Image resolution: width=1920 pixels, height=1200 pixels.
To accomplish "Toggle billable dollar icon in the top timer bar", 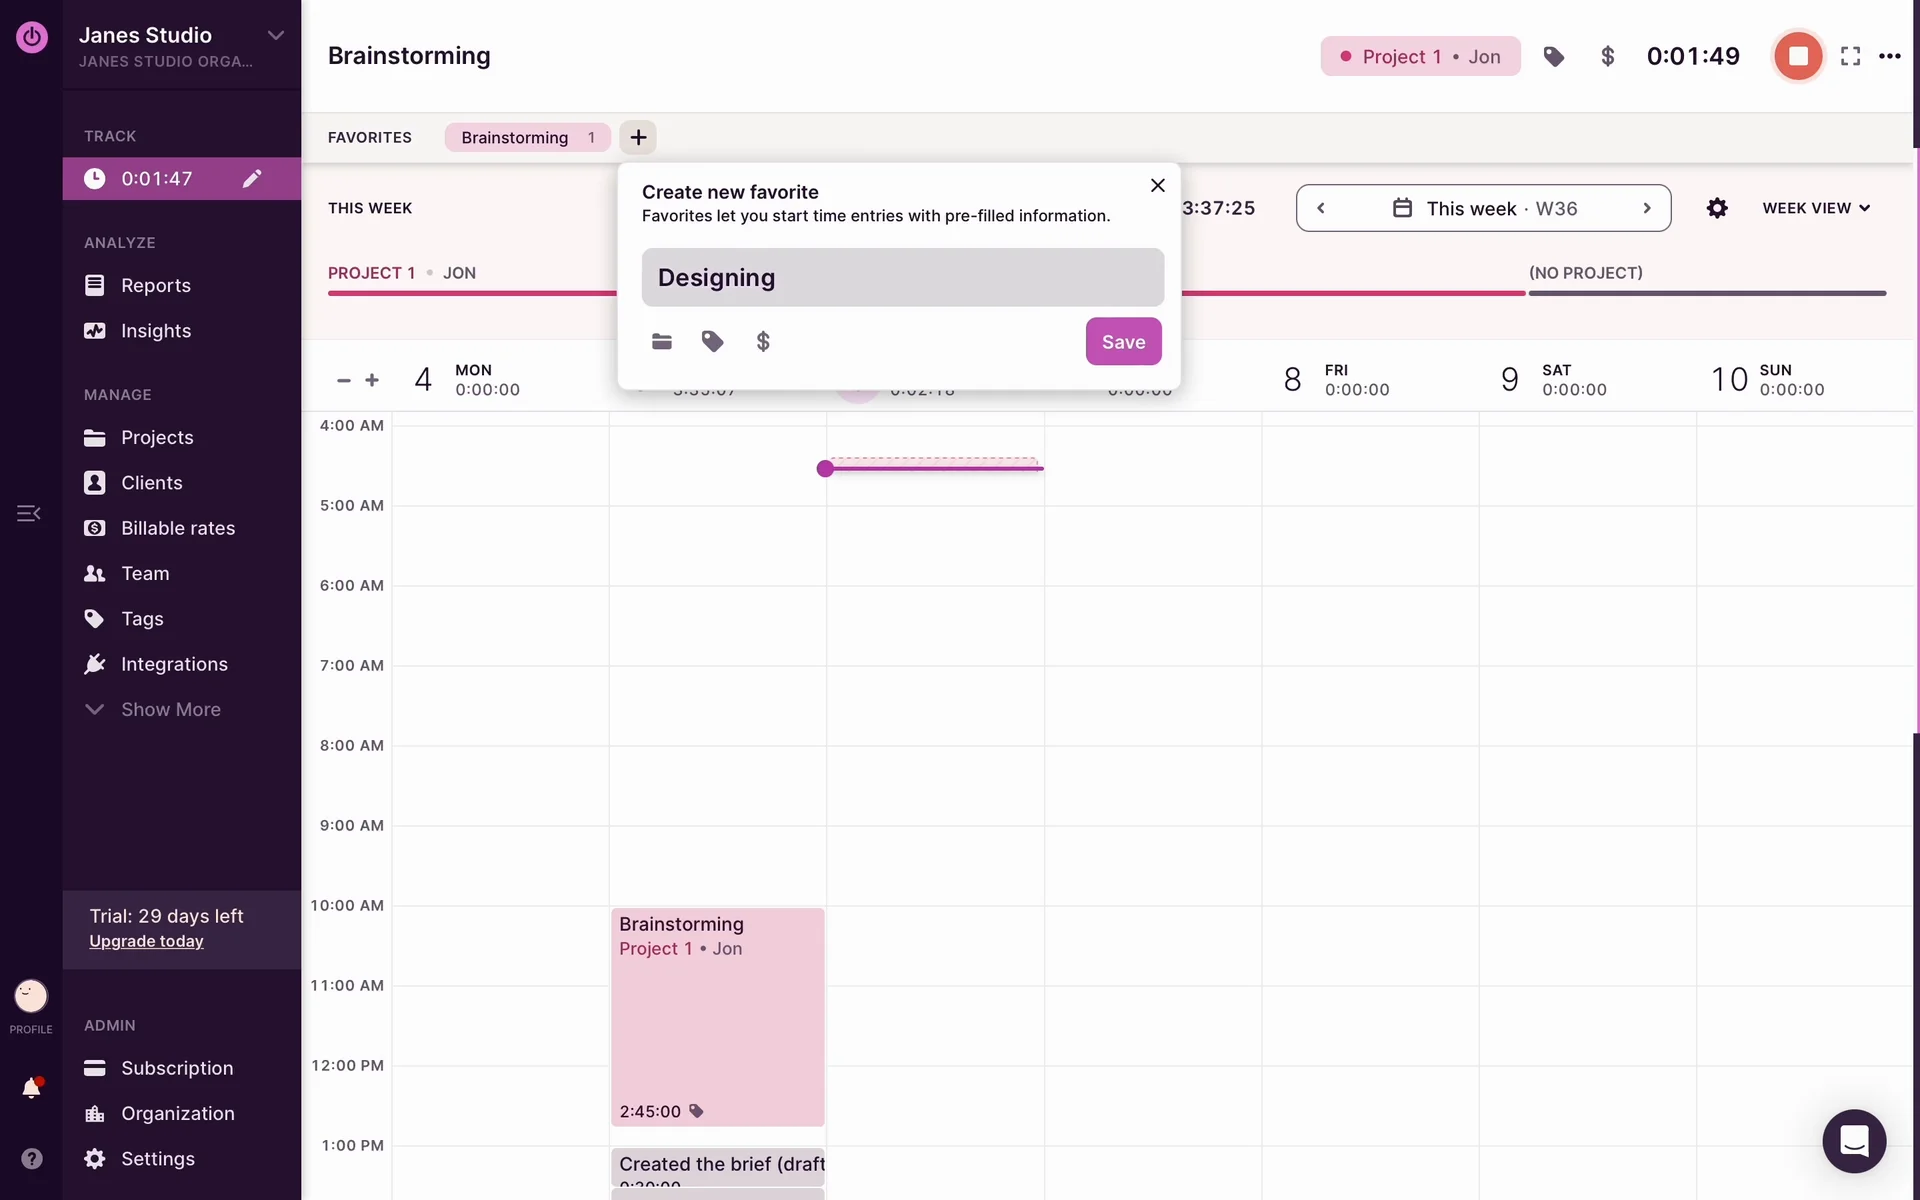I will [x=1607, y=57].
